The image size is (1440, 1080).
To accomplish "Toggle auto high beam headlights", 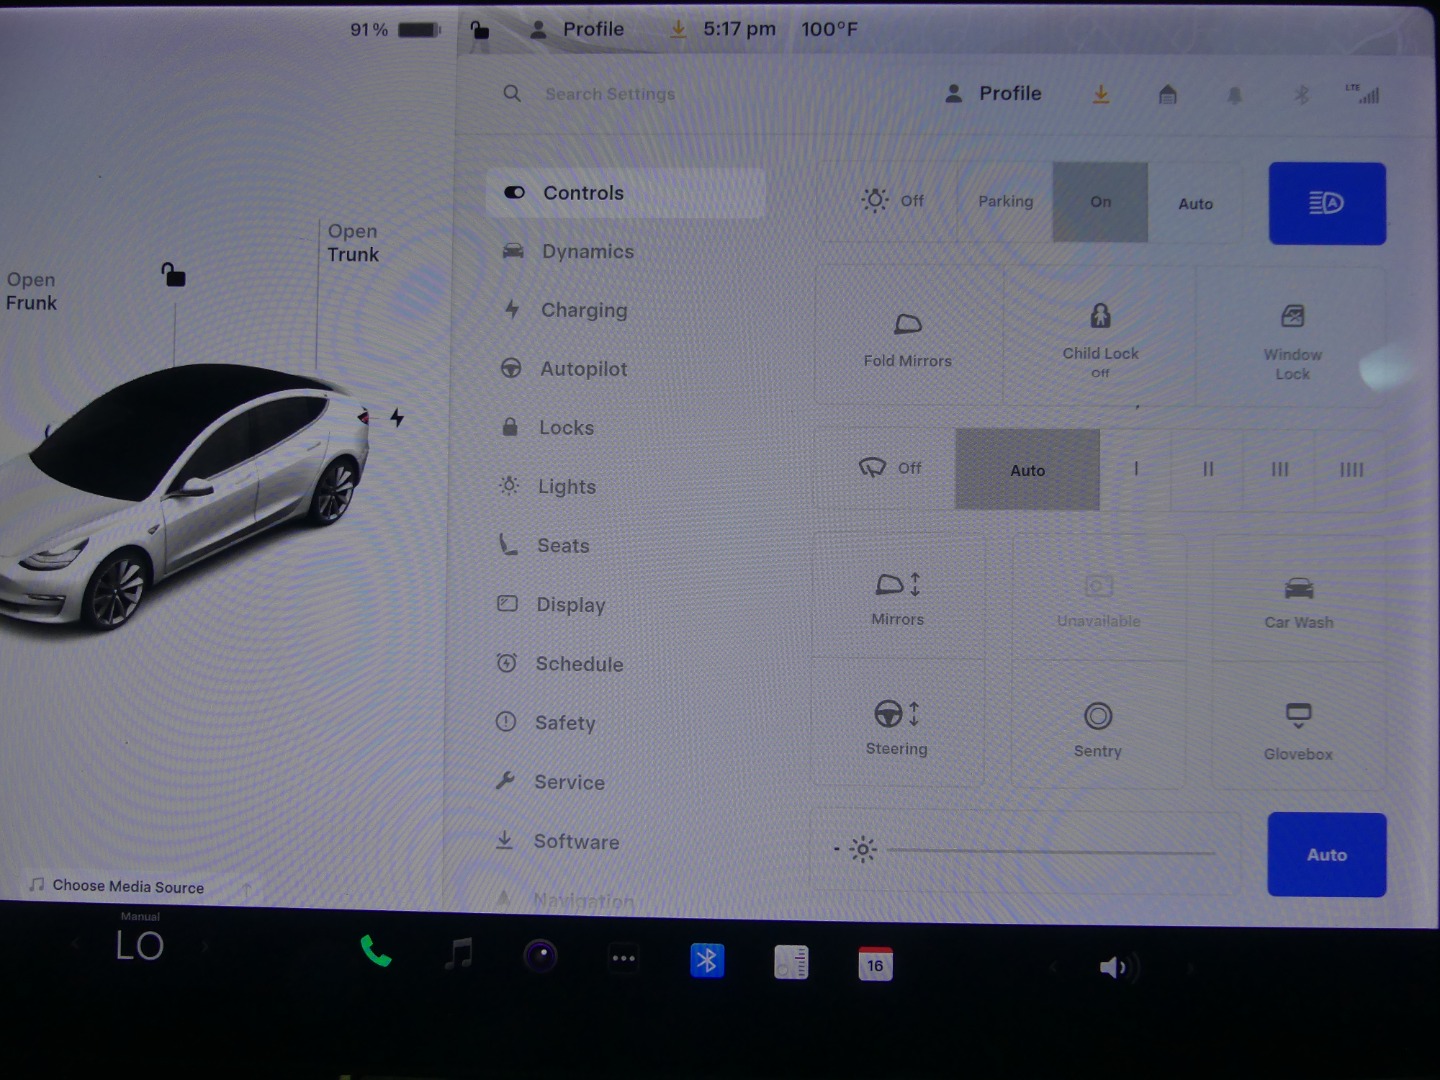I will pos(1327,204).
